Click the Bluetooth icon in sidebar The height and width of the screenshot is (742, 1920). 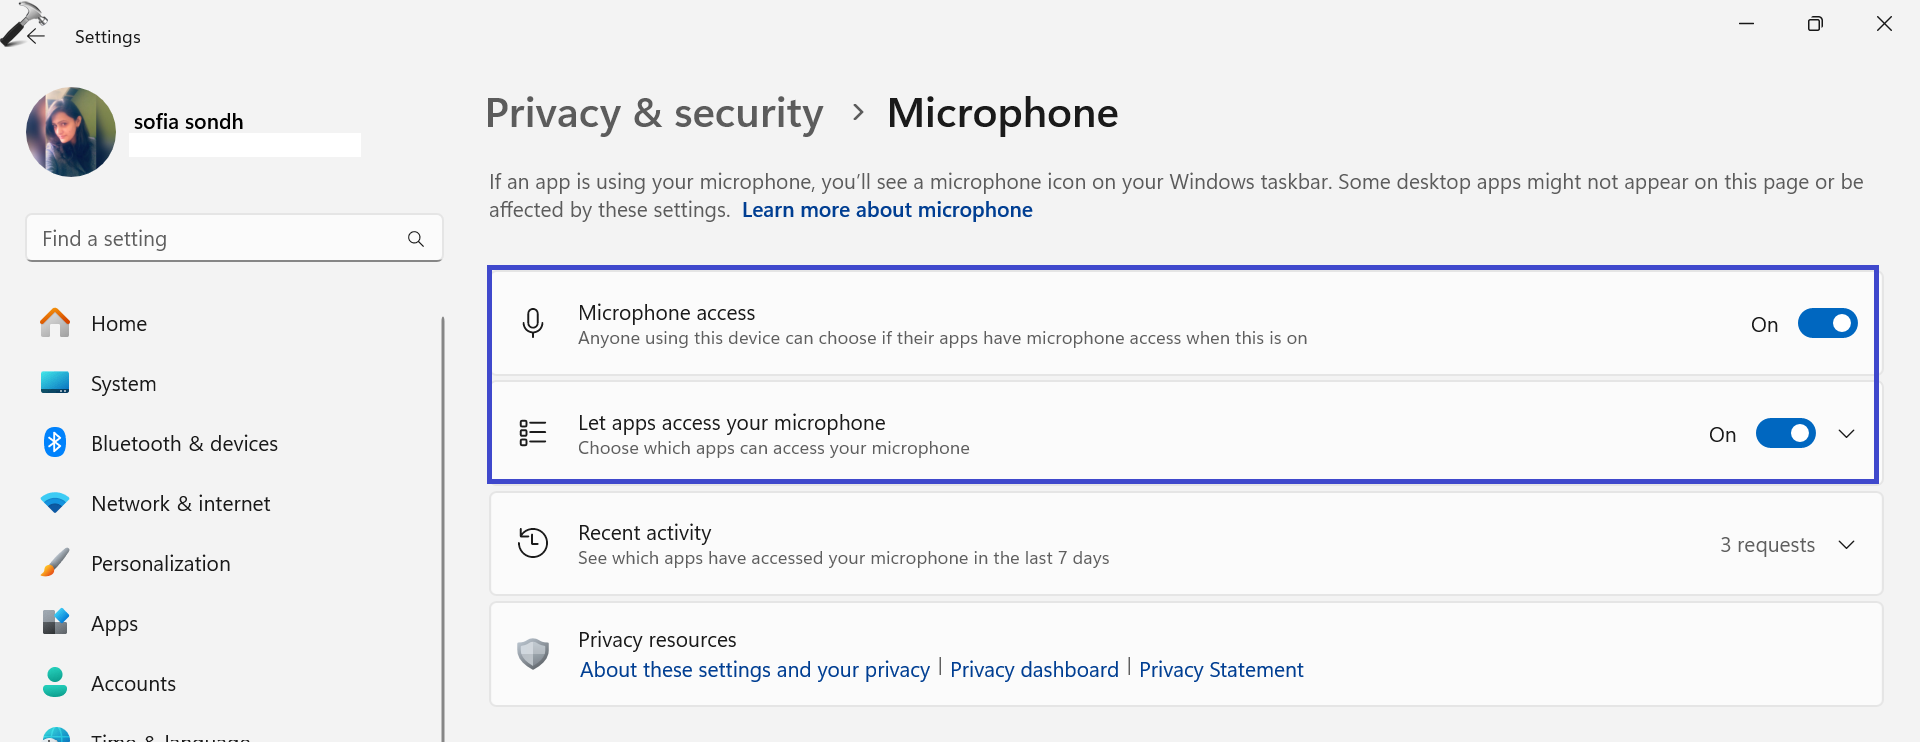55,443
